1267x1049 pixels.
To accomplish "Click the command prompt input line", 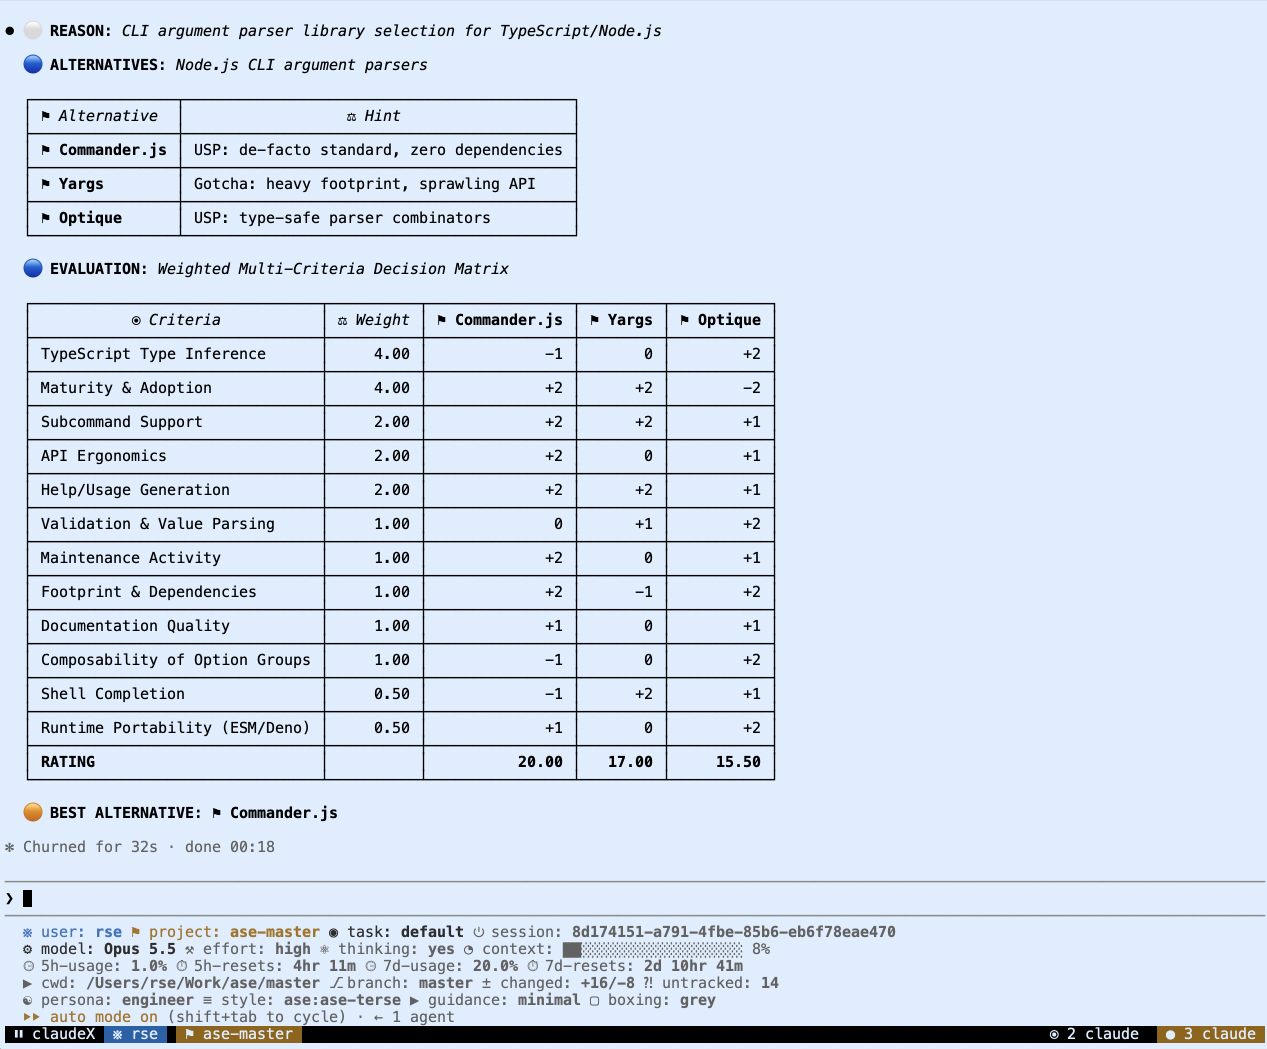I will pos(634,898).
